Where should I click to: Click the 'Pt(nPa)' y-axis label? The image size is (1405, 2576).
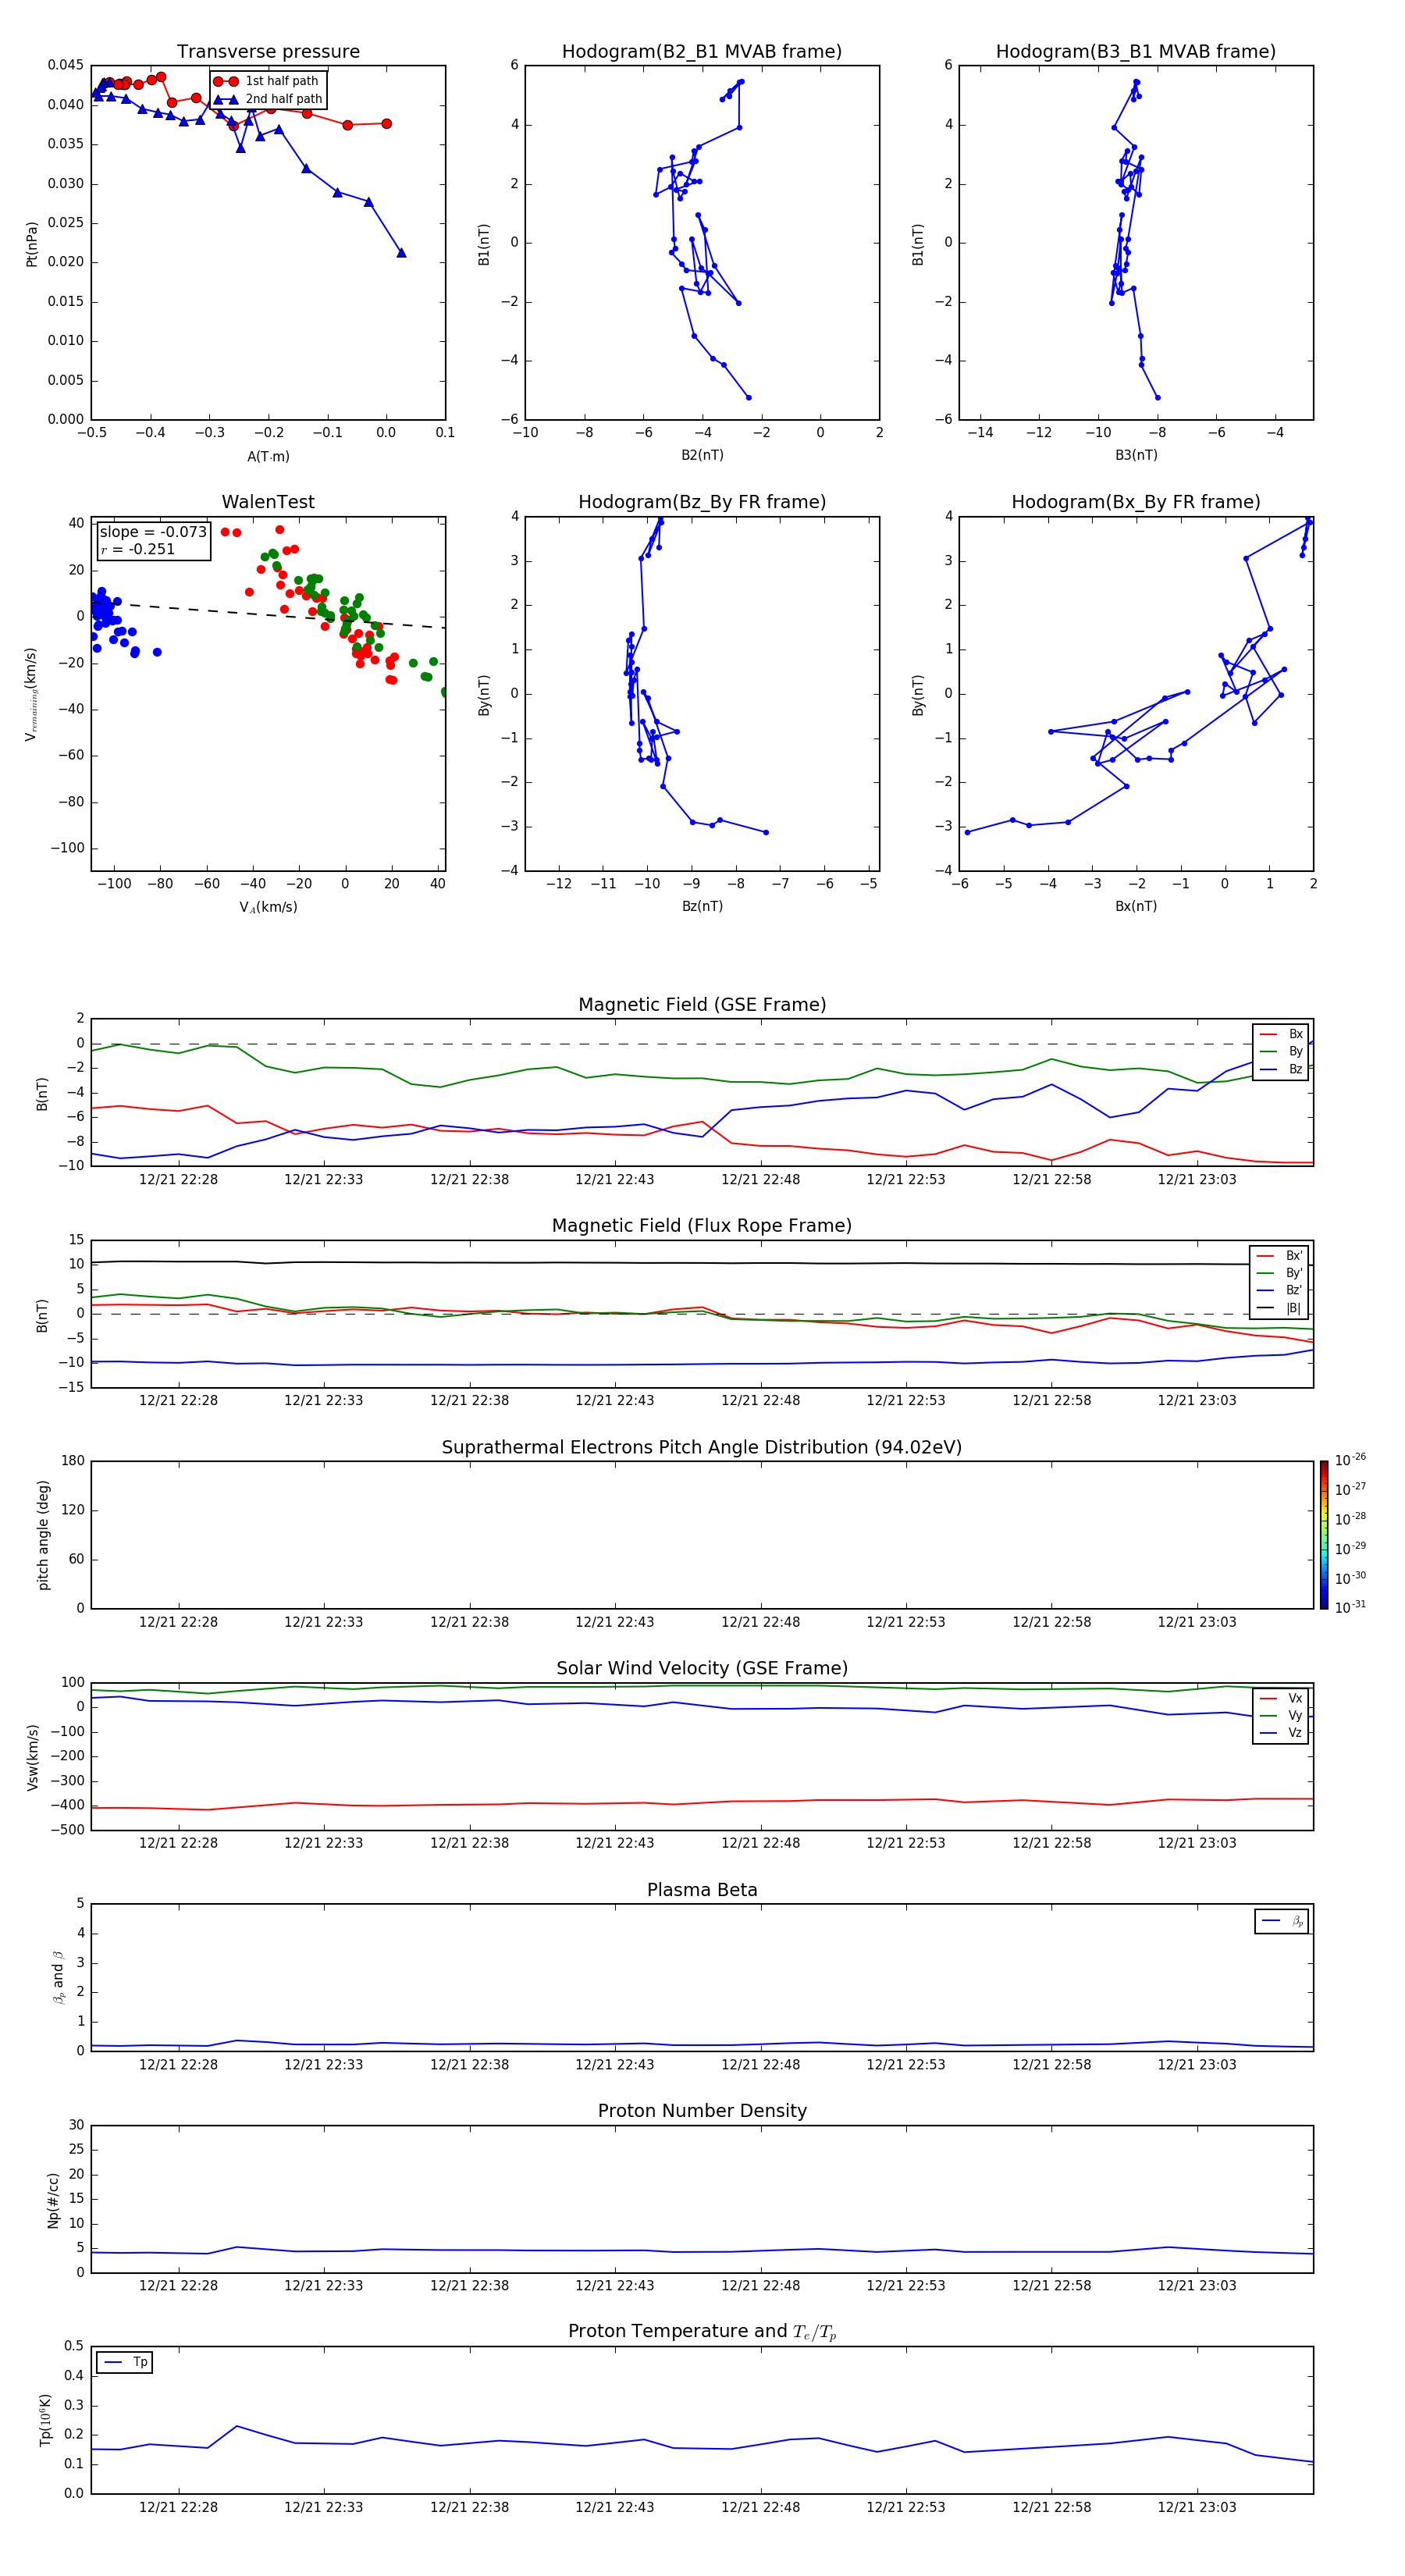click(32, 243)
